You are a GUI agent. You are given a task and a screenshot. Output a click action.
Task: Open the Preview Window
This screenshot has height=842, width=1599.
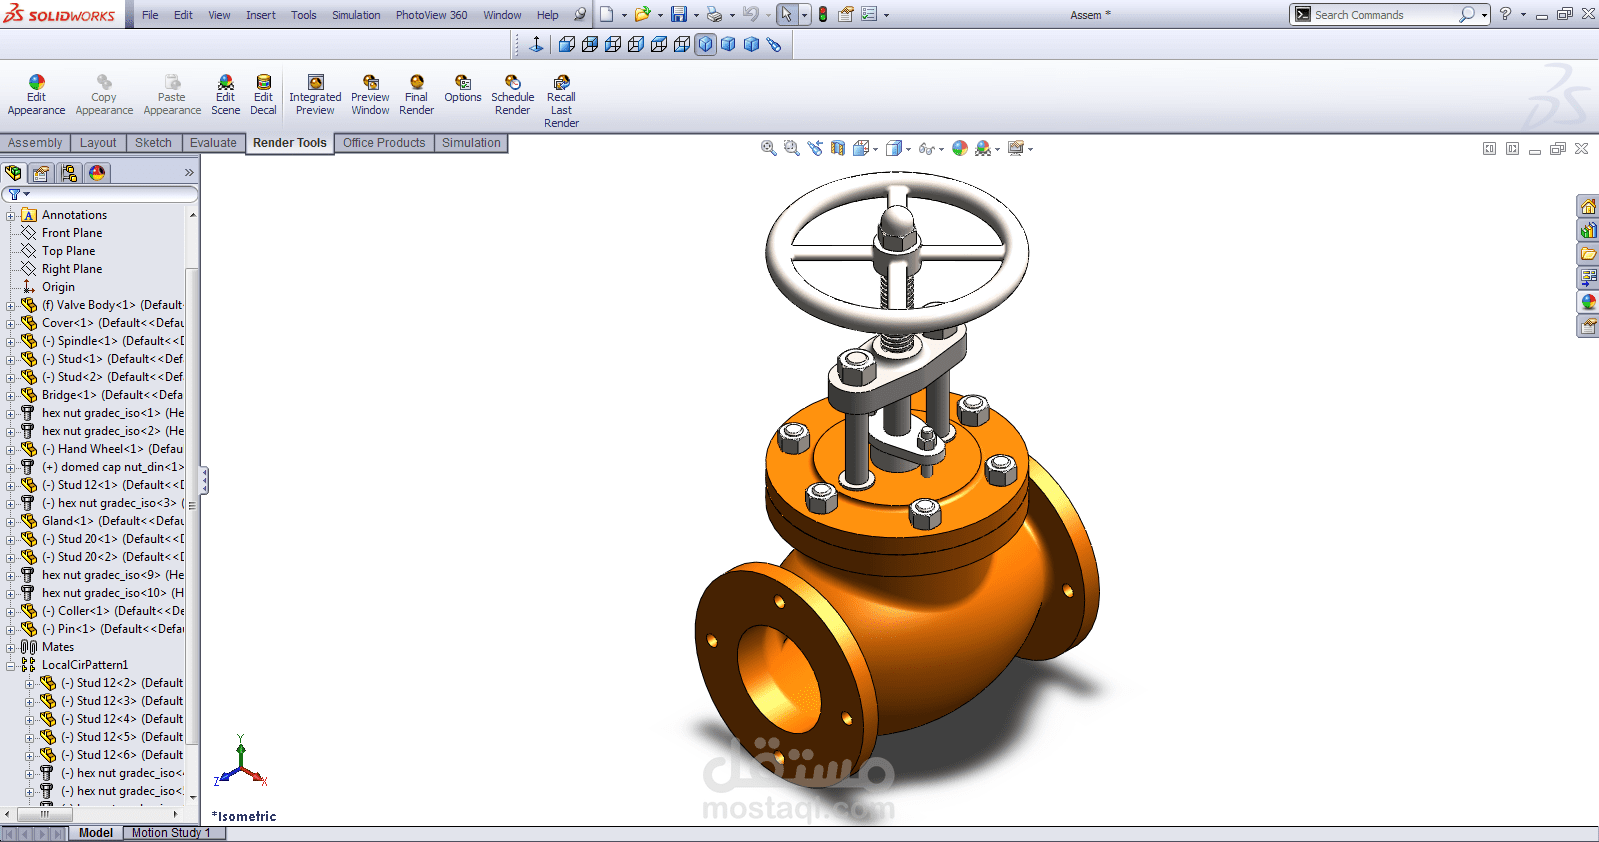pos(370,95)
